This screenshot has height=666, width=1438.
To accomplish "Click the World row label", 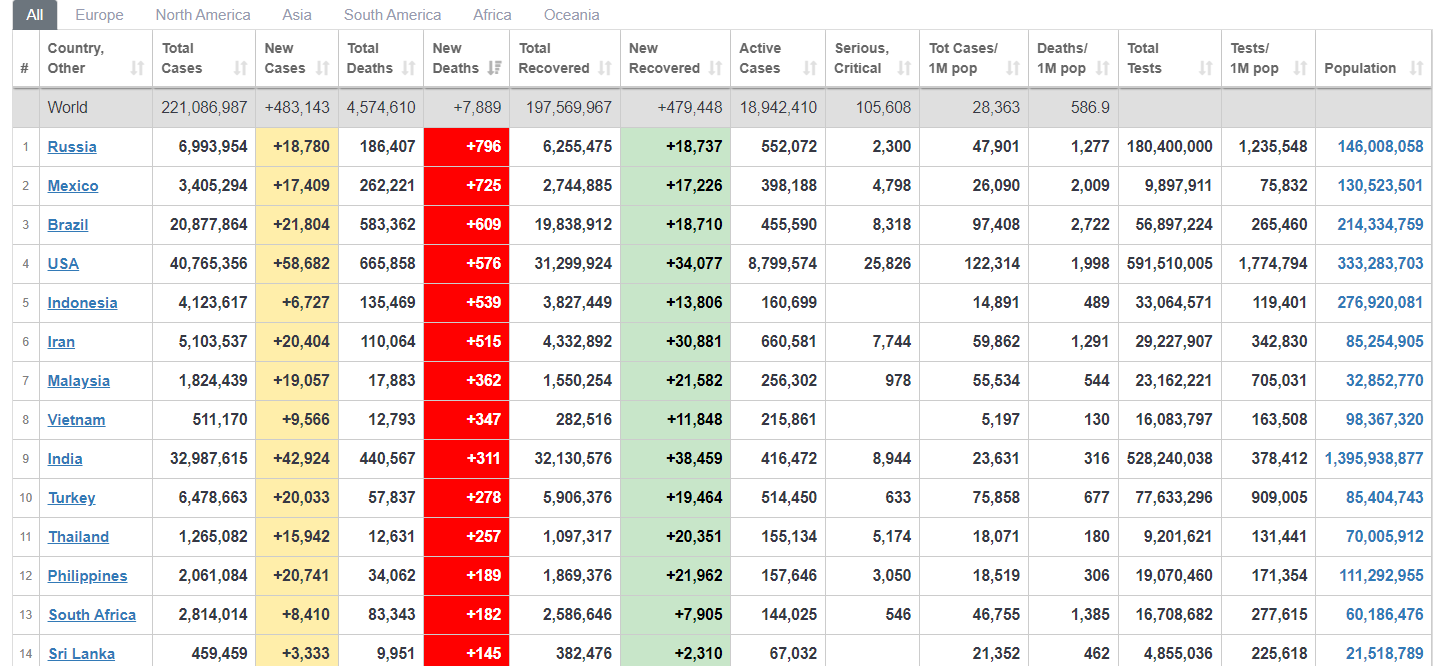I will [x=68, y=108].
